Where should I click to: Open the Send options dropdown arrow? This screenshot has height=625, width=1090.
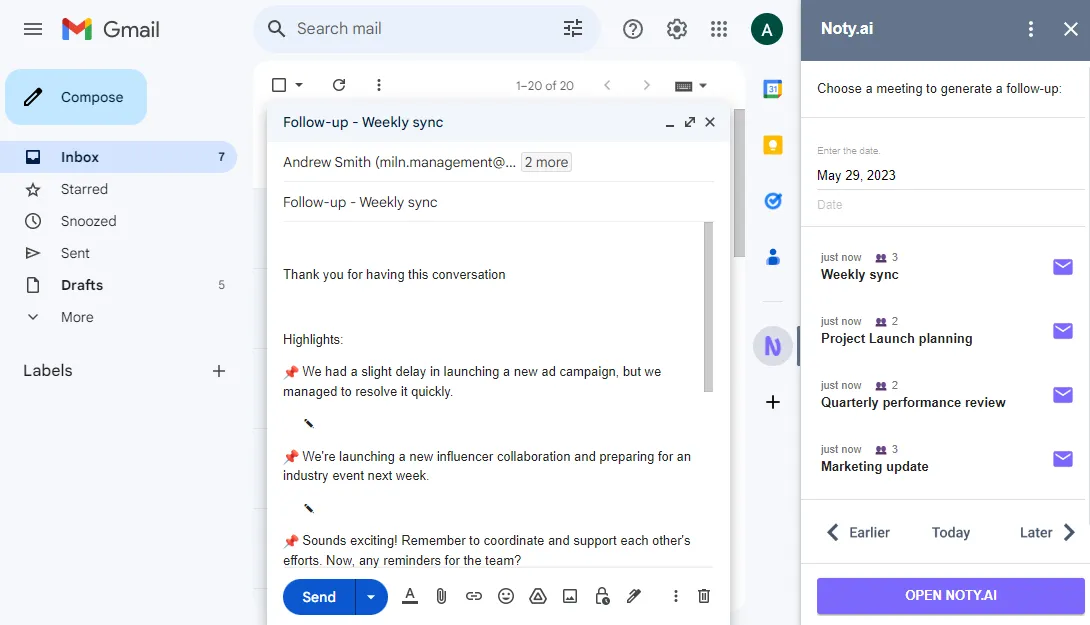click(x=371, y=596)
